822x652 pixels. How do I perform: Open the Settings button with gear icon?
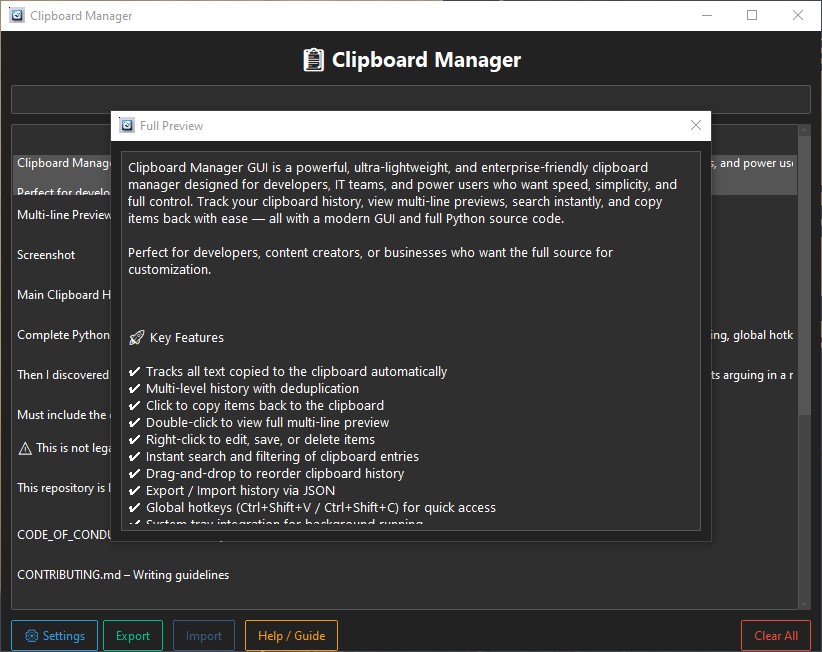coord(55,635)
